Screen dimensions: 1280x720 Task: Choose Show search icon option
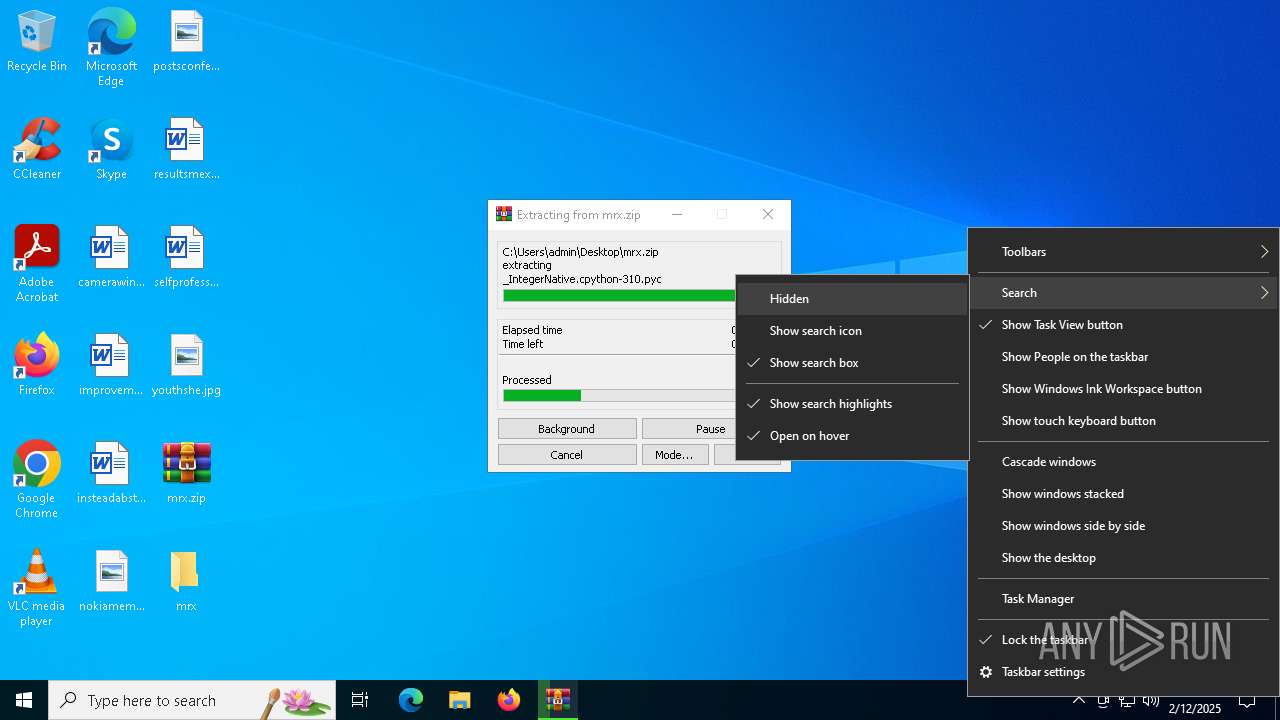pyautogui.click(x=852, y=331)
